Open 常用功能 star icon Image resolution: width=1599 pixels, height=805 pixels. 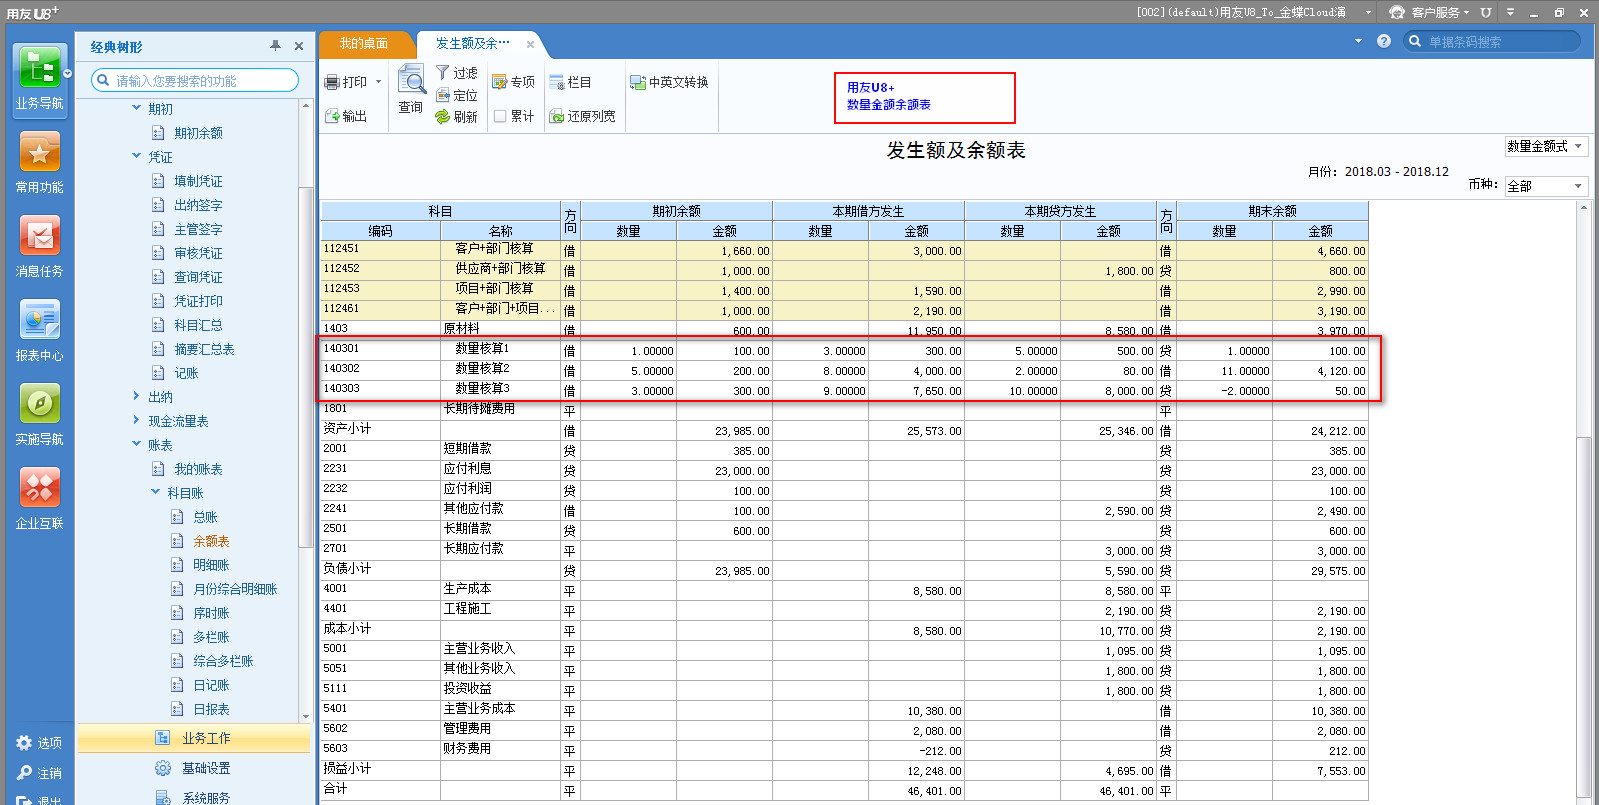point(39,155)
